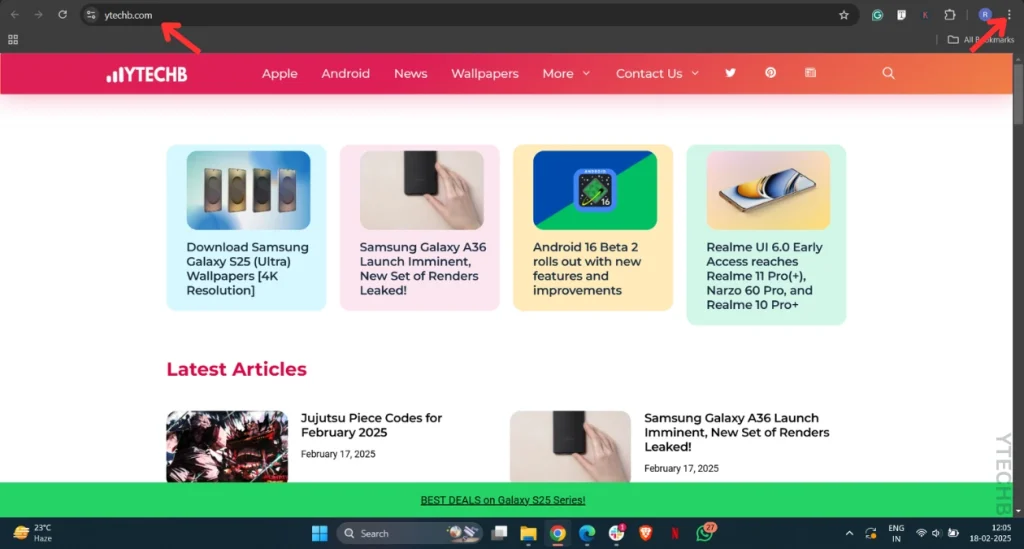Open Chrome three-dot menu
The image size is (1024, 549).
(x=1009, y=14)
